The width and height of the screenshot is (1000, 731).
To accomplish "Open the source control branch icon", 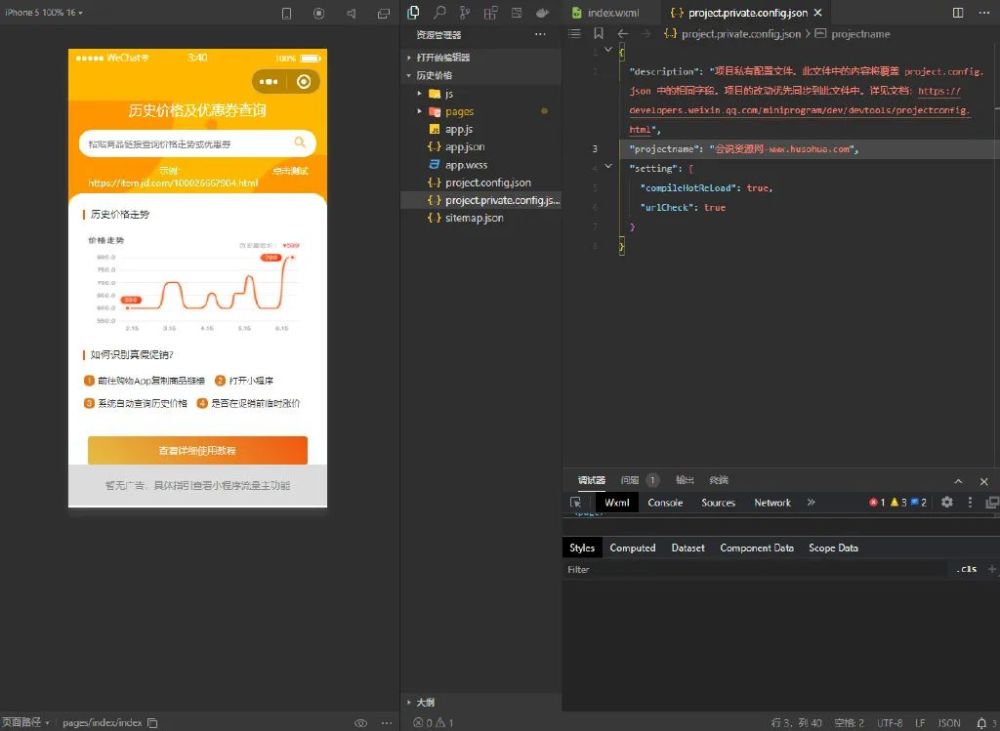I will pos(465,13).
